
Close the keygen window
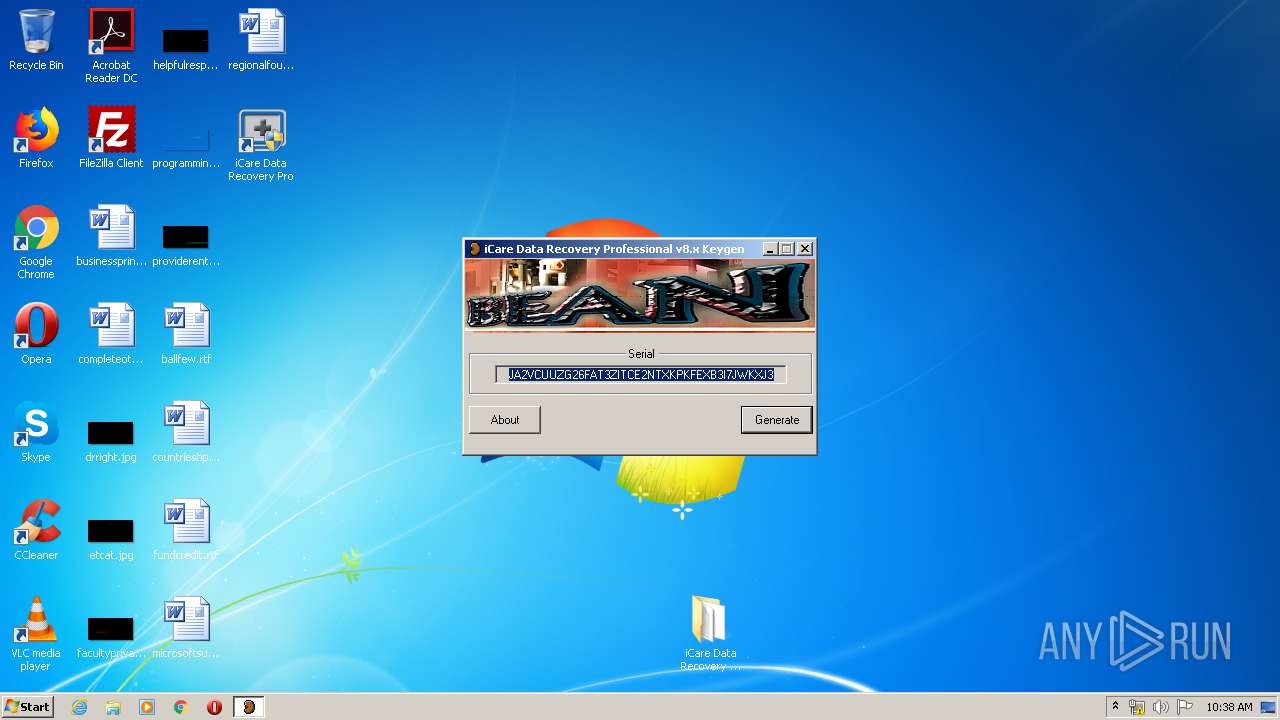coord(805,249)
